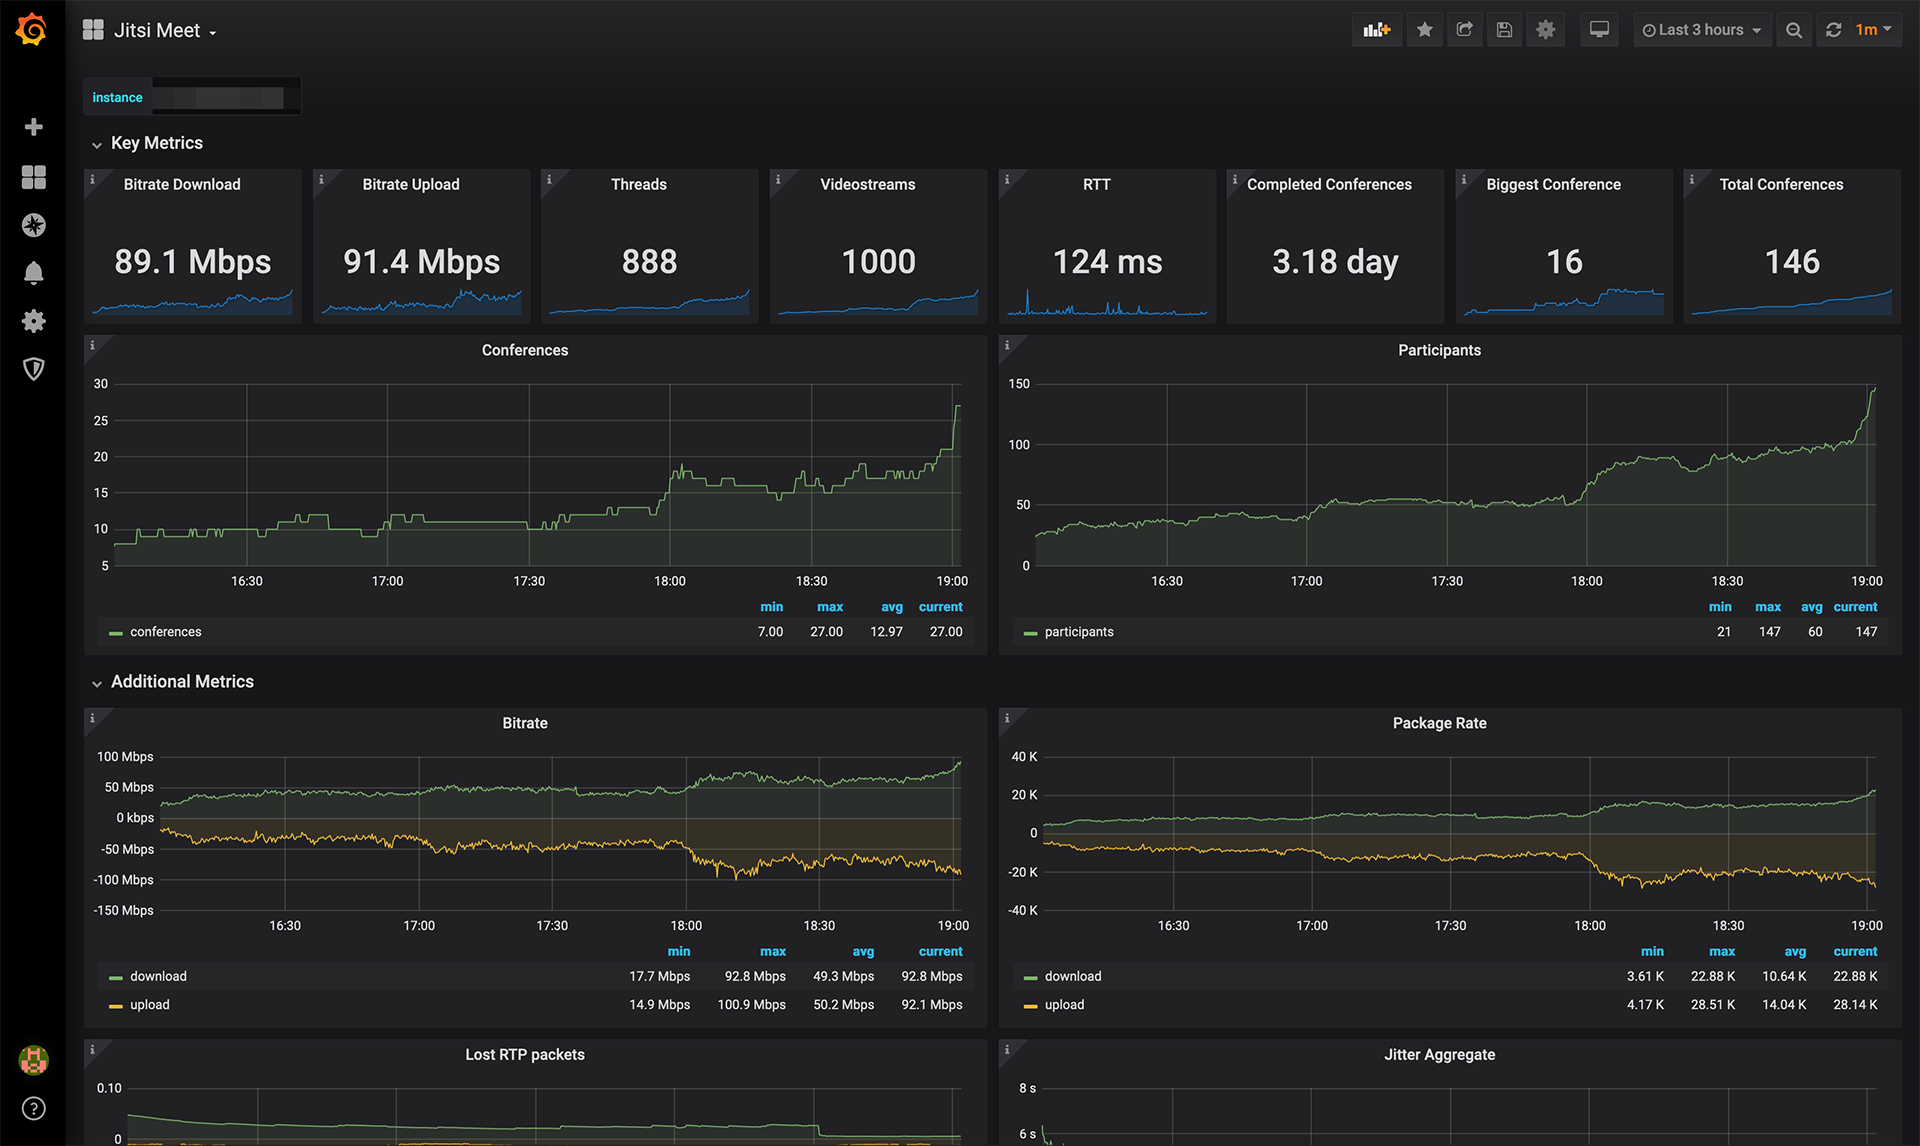The width and height of the screenshot is (1920, 1146).
Task: Open the 1m refresh interval dropdown
Action: click(1873, 30)
